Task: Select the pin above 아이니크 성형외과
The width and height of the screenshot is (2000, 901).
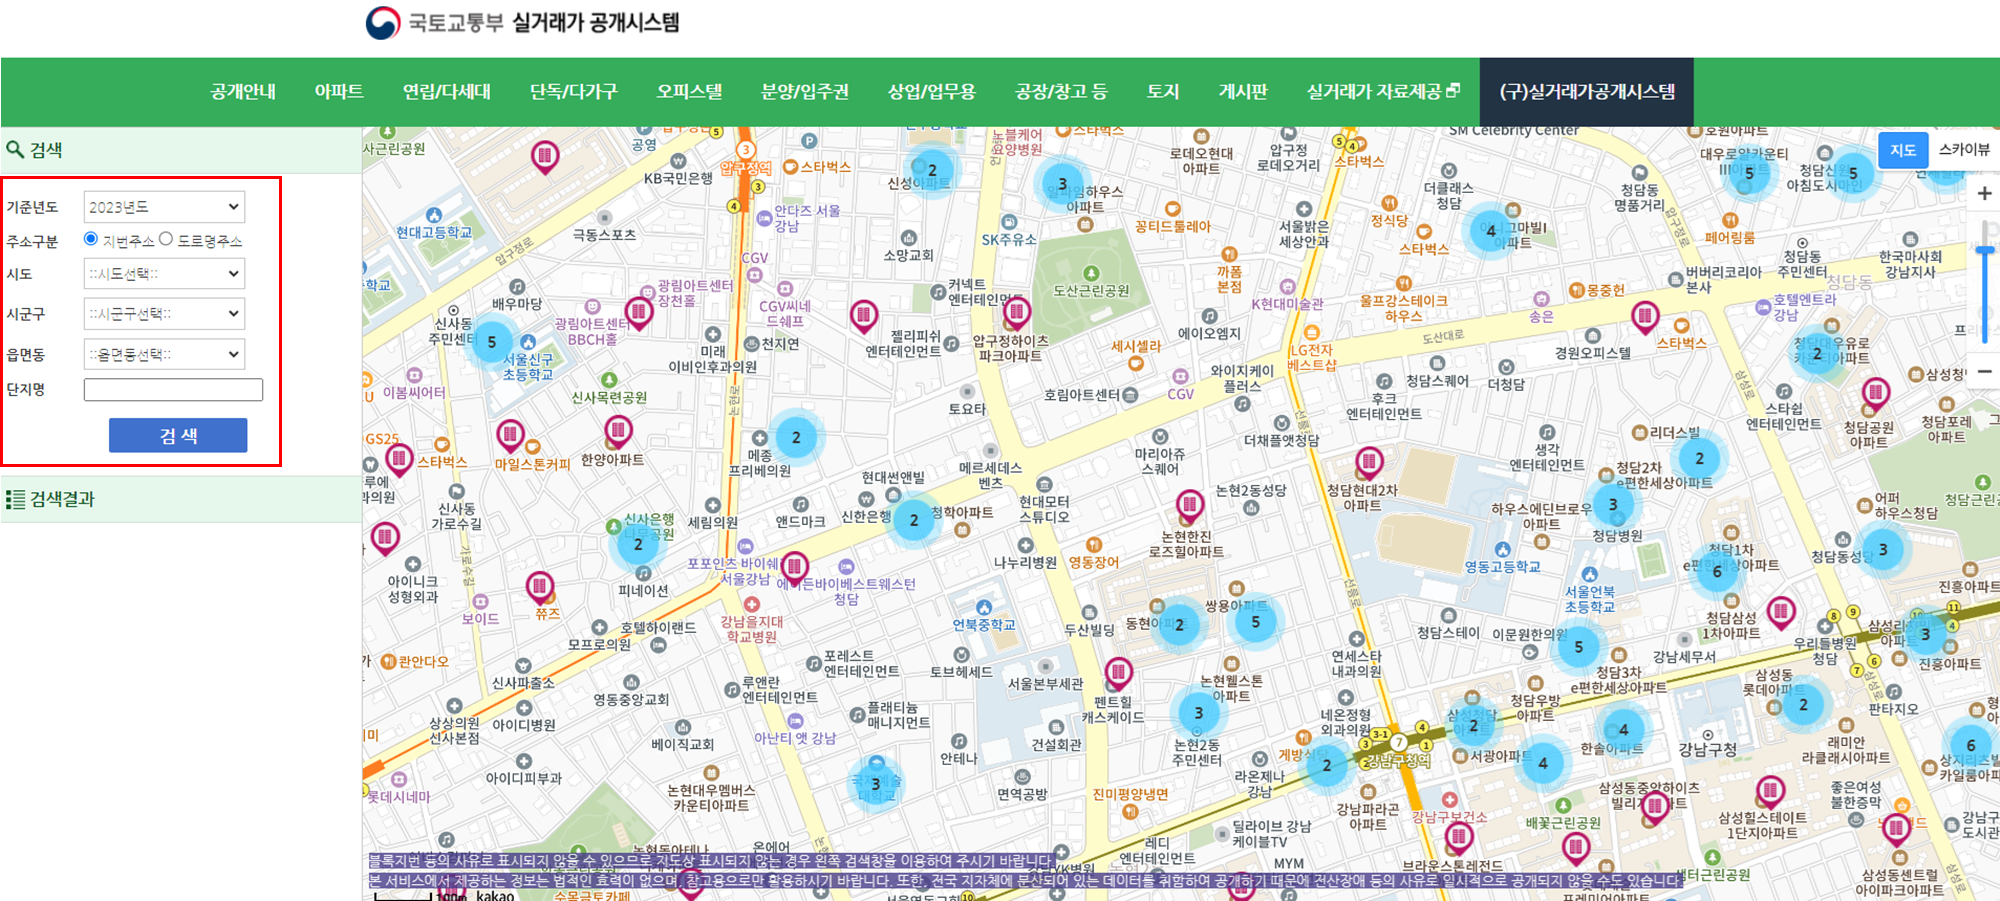Action: point(385,539)
